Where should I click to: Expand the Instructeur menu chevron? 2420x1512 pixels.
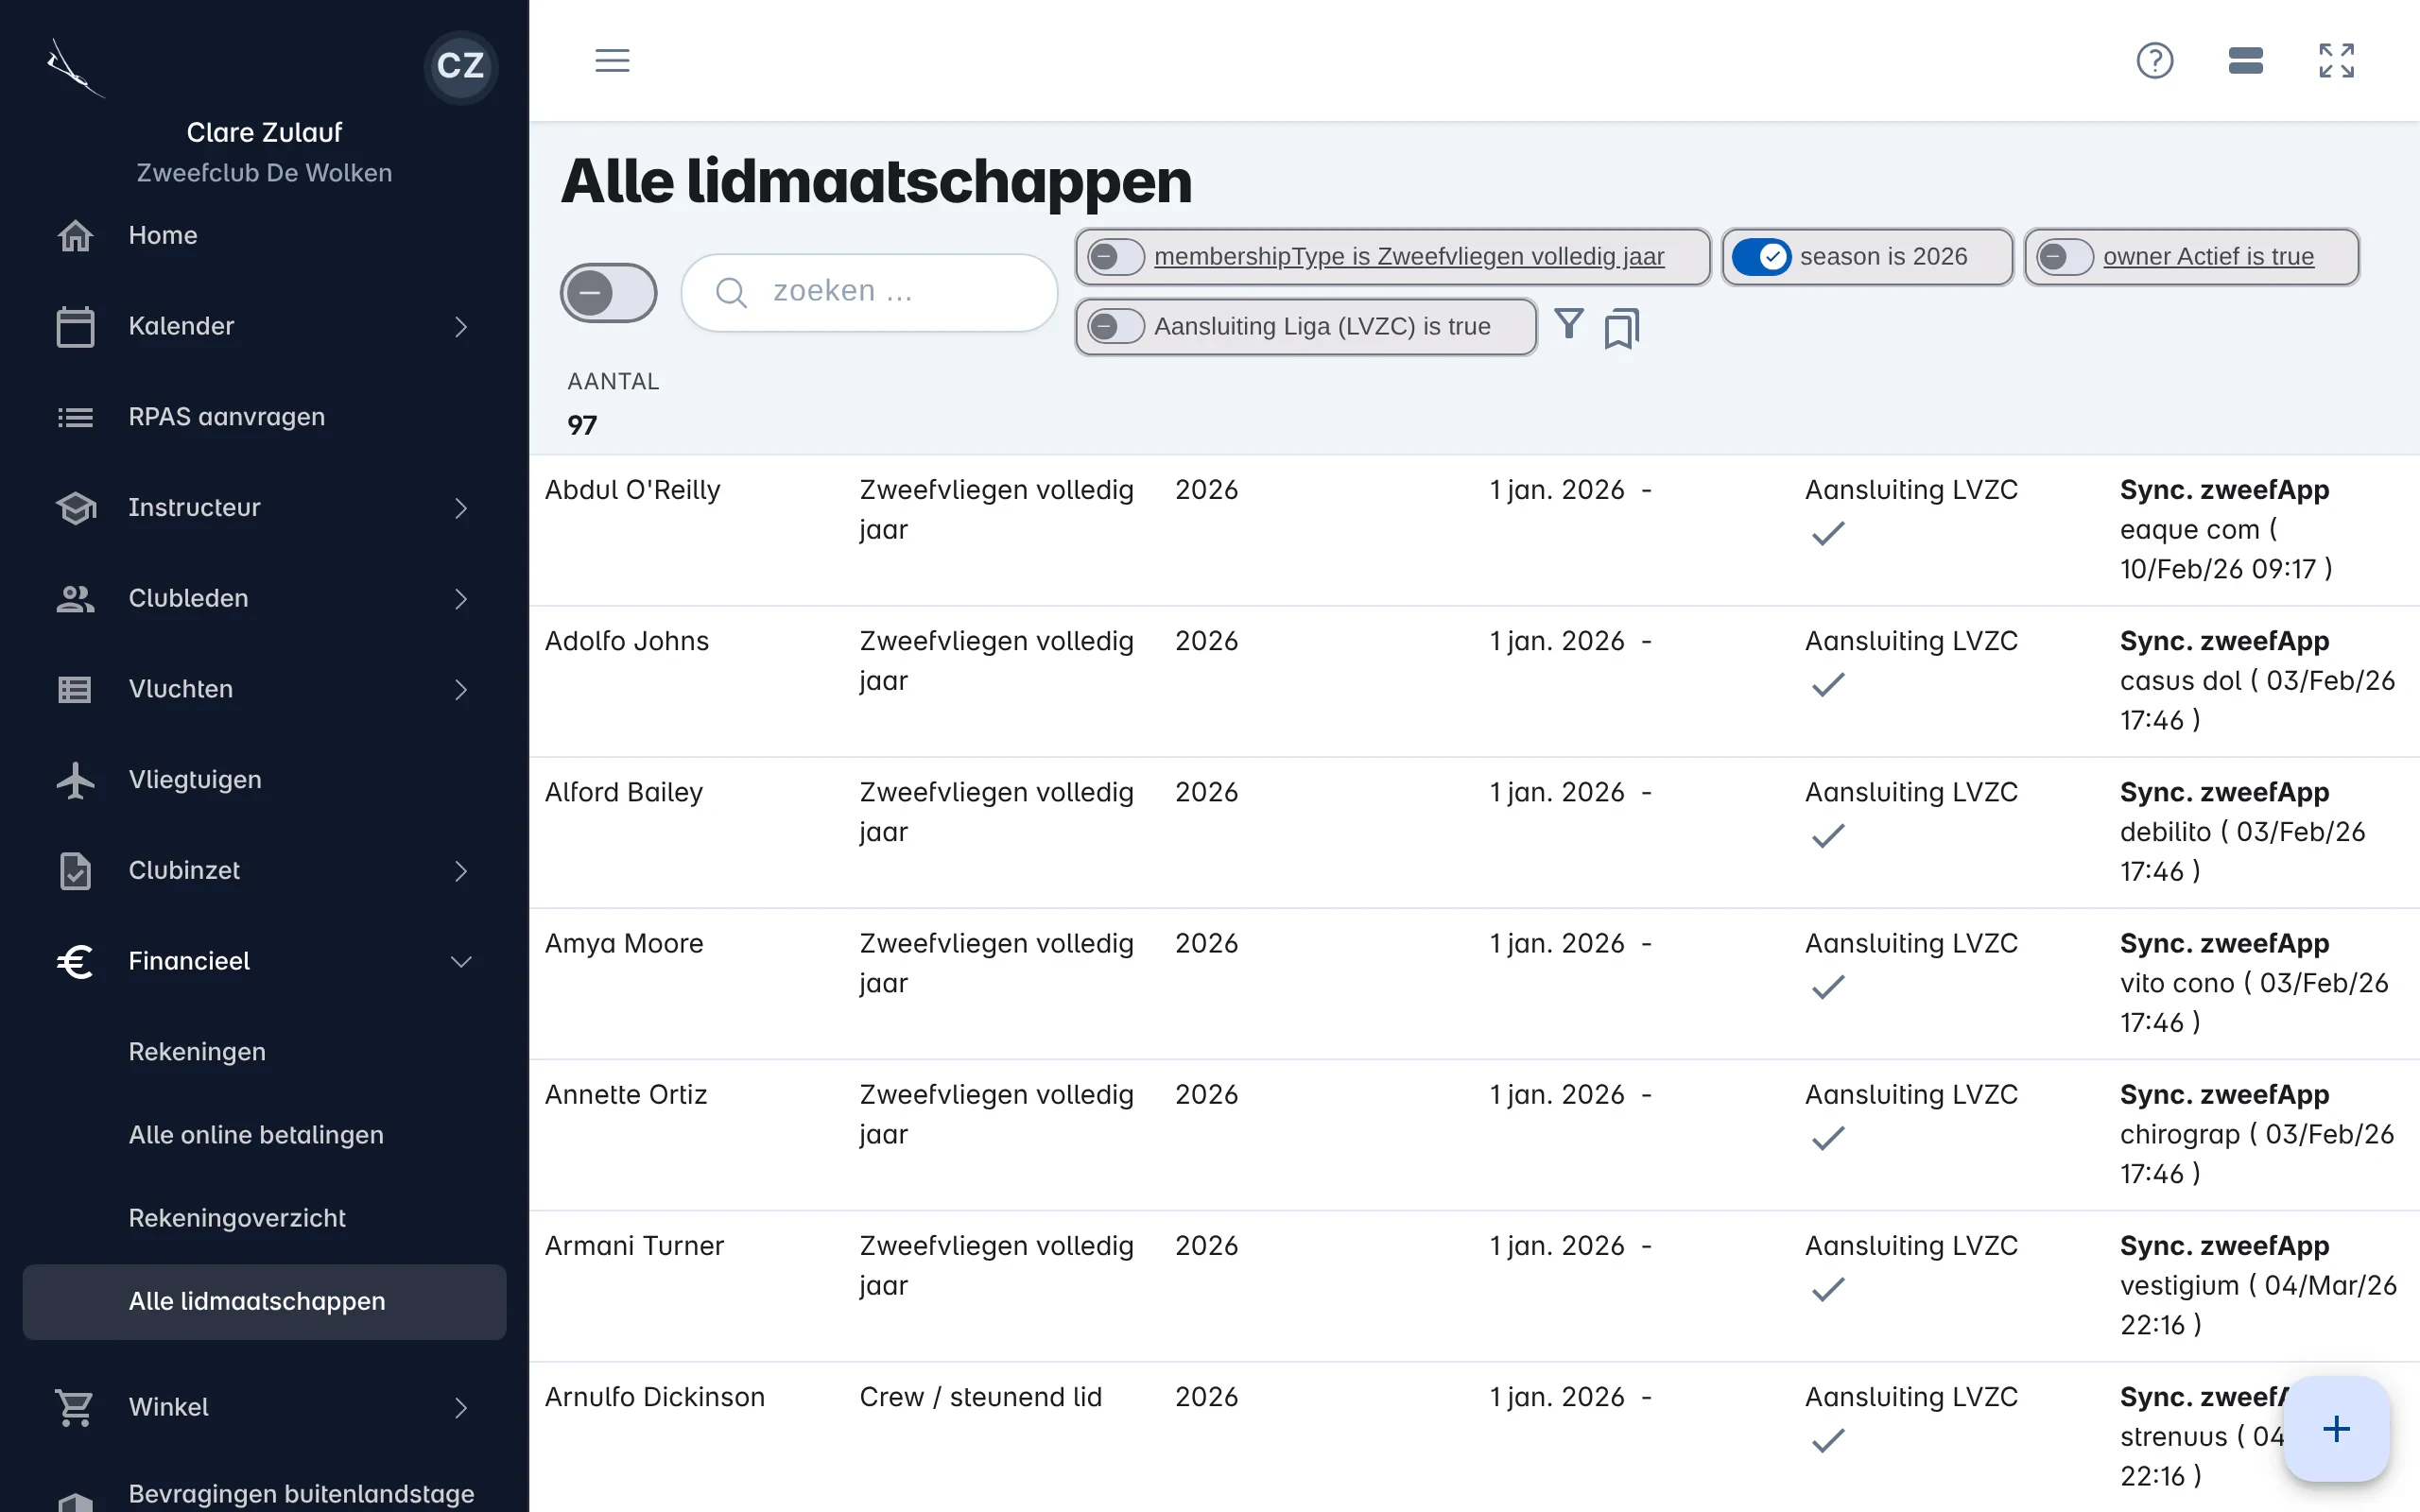click(461, 508)
